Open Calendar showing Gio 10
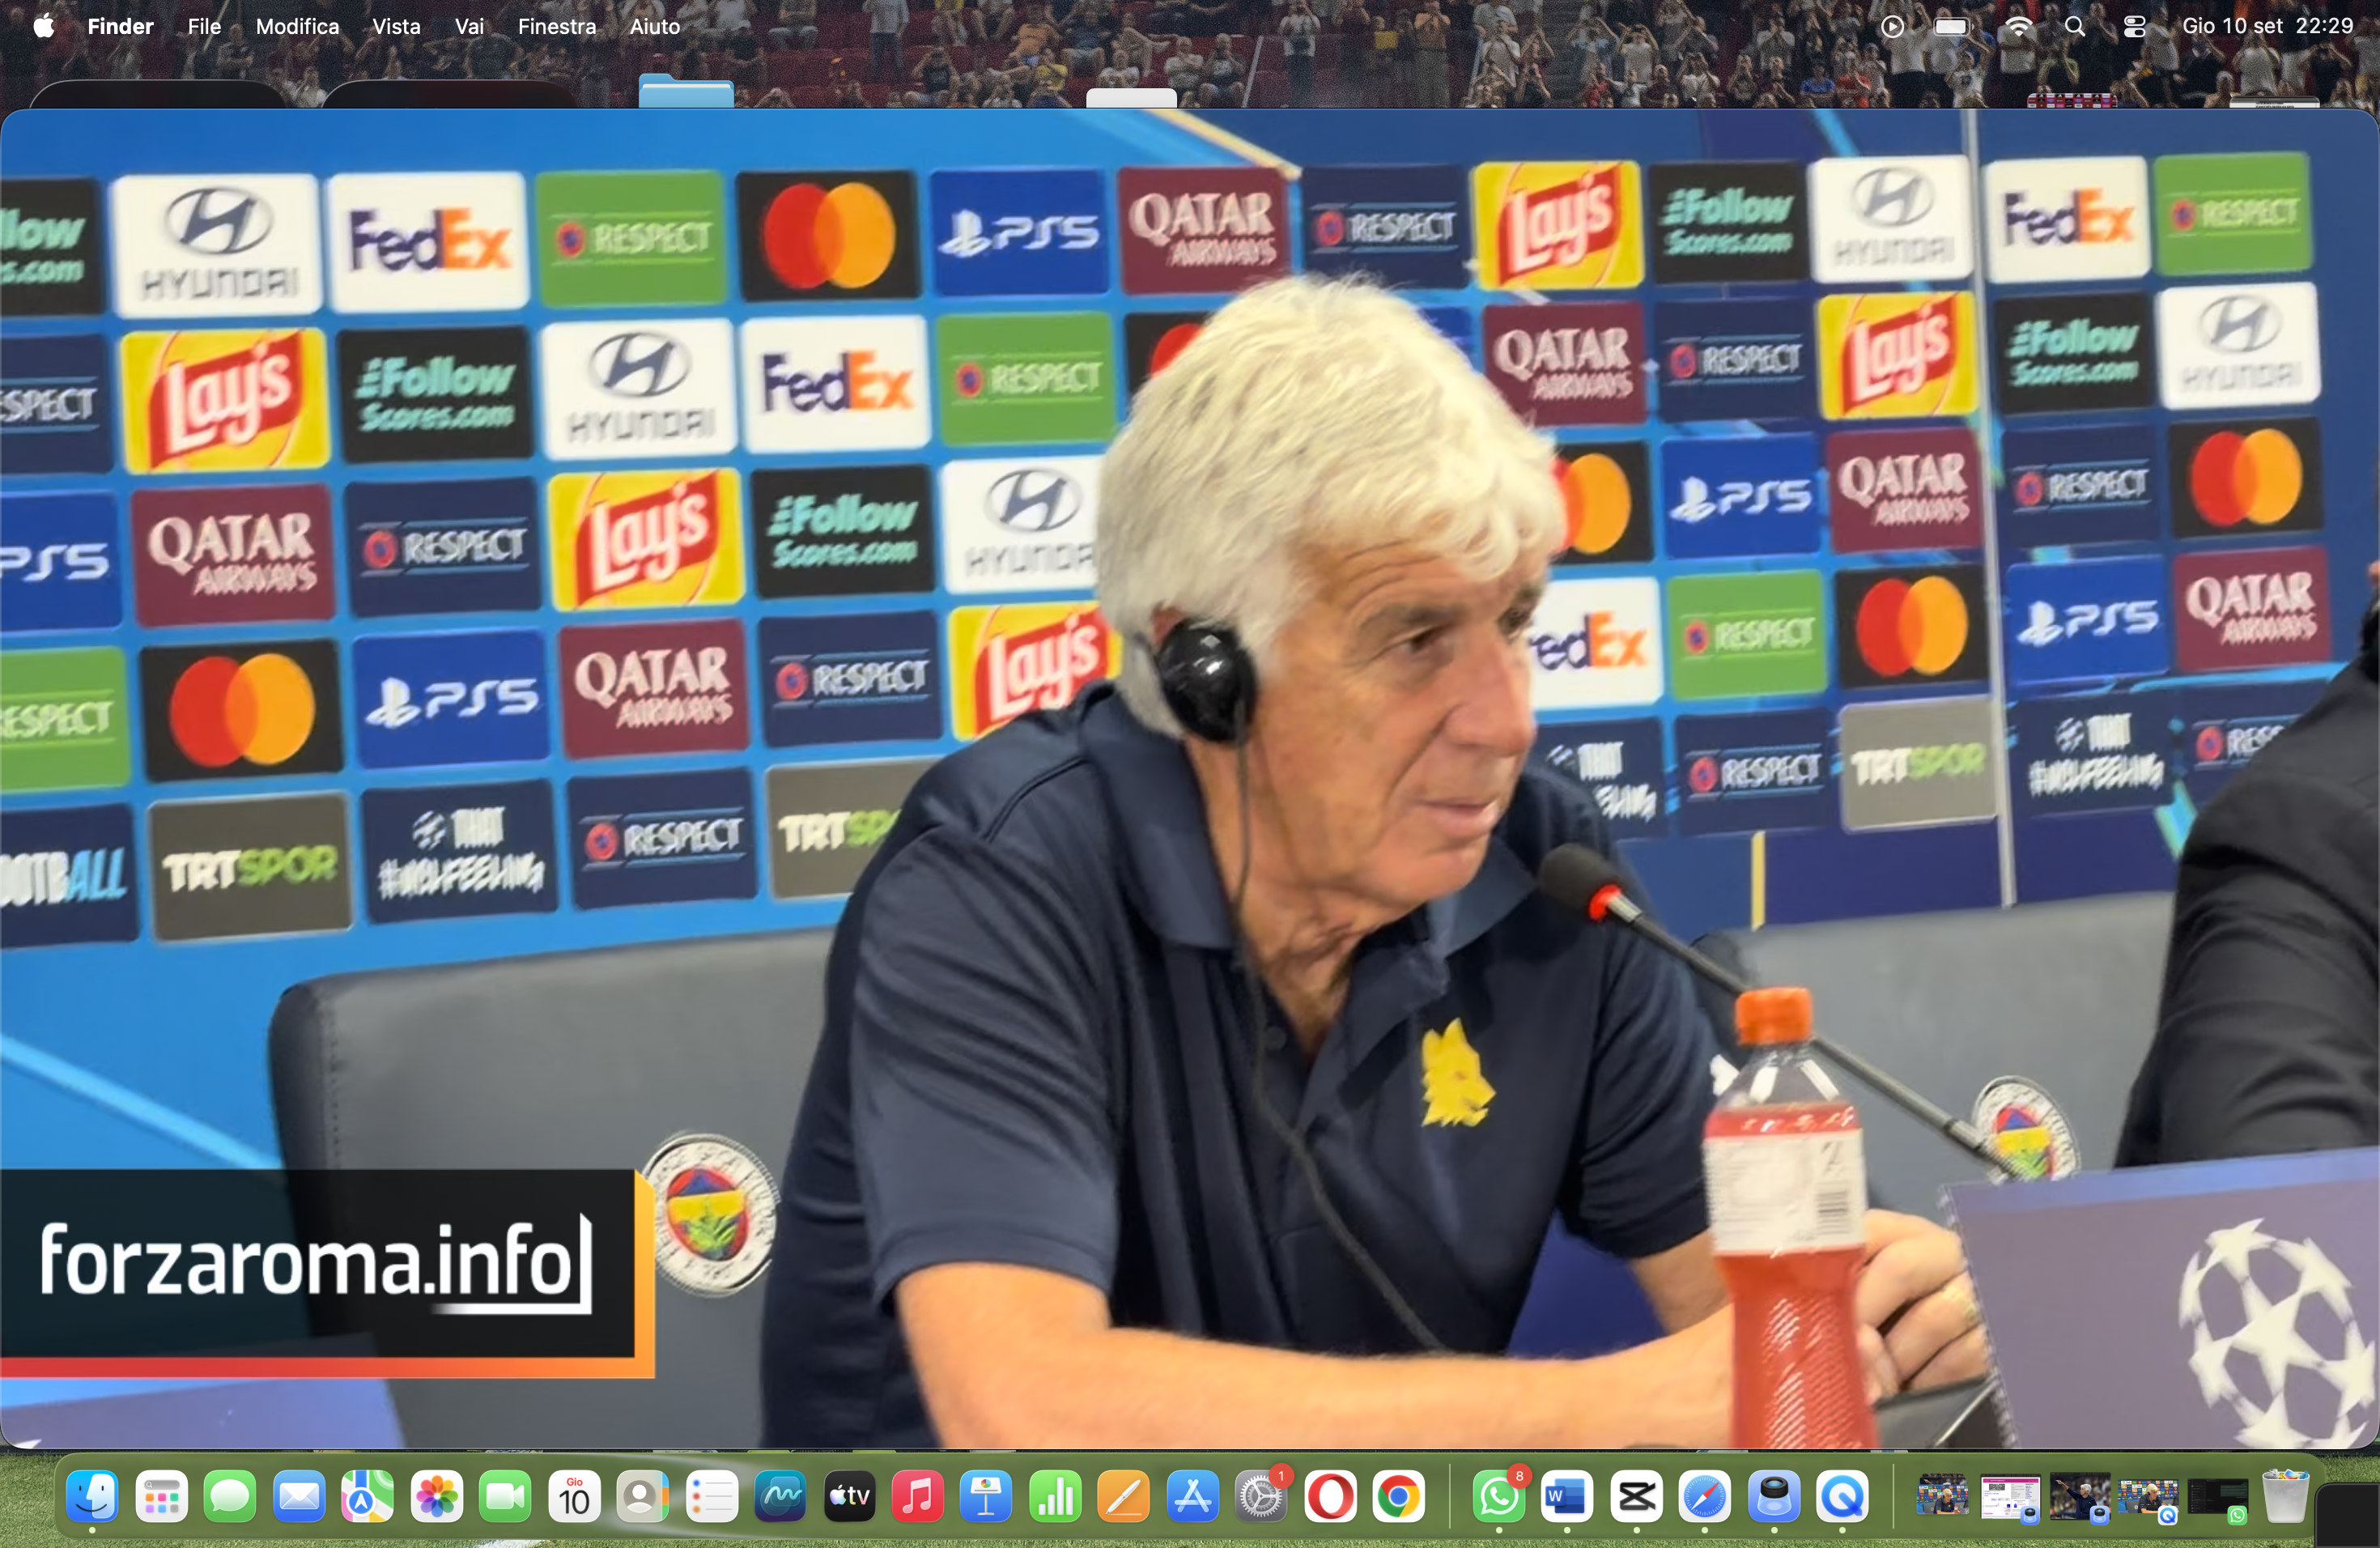2380x1548 pixels. (x=574, y=1497)
